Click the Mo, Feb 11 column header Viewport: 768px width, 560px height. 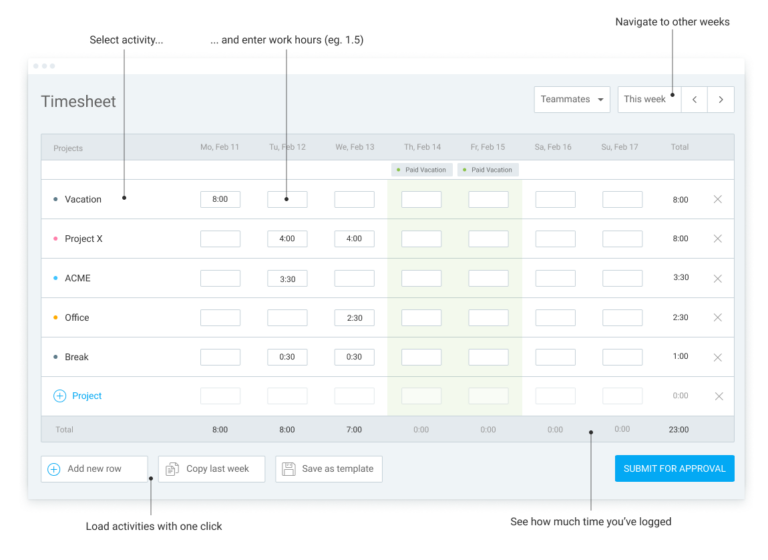tap(219, 147)
